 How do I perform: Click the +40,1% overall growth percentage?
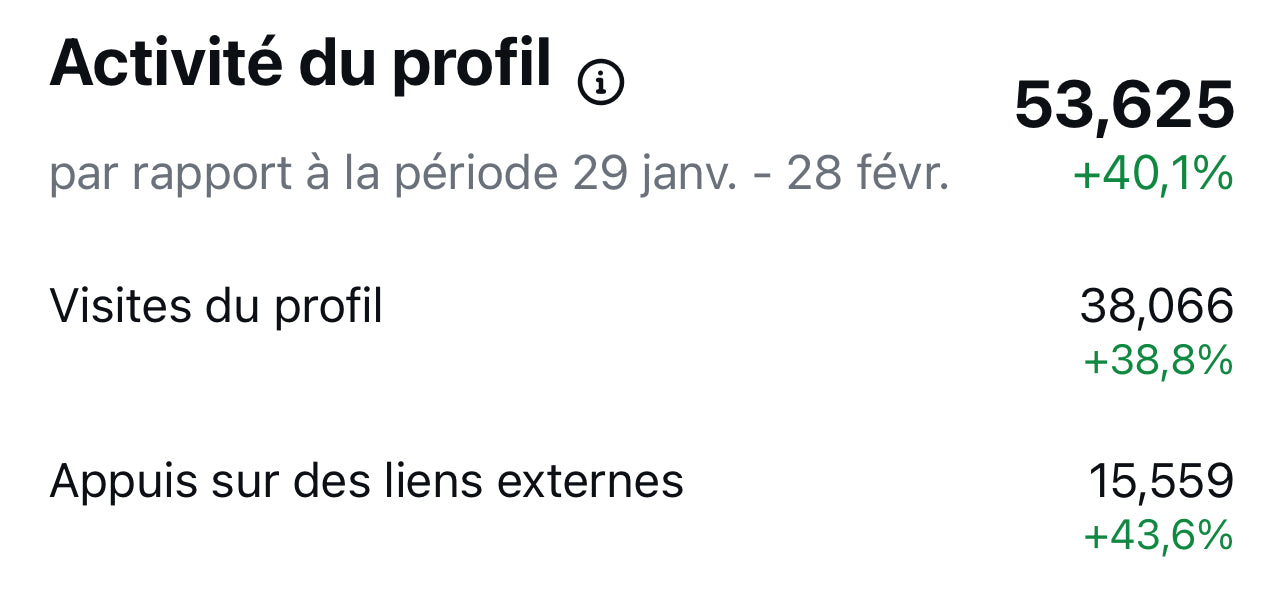pos(1153,175)
